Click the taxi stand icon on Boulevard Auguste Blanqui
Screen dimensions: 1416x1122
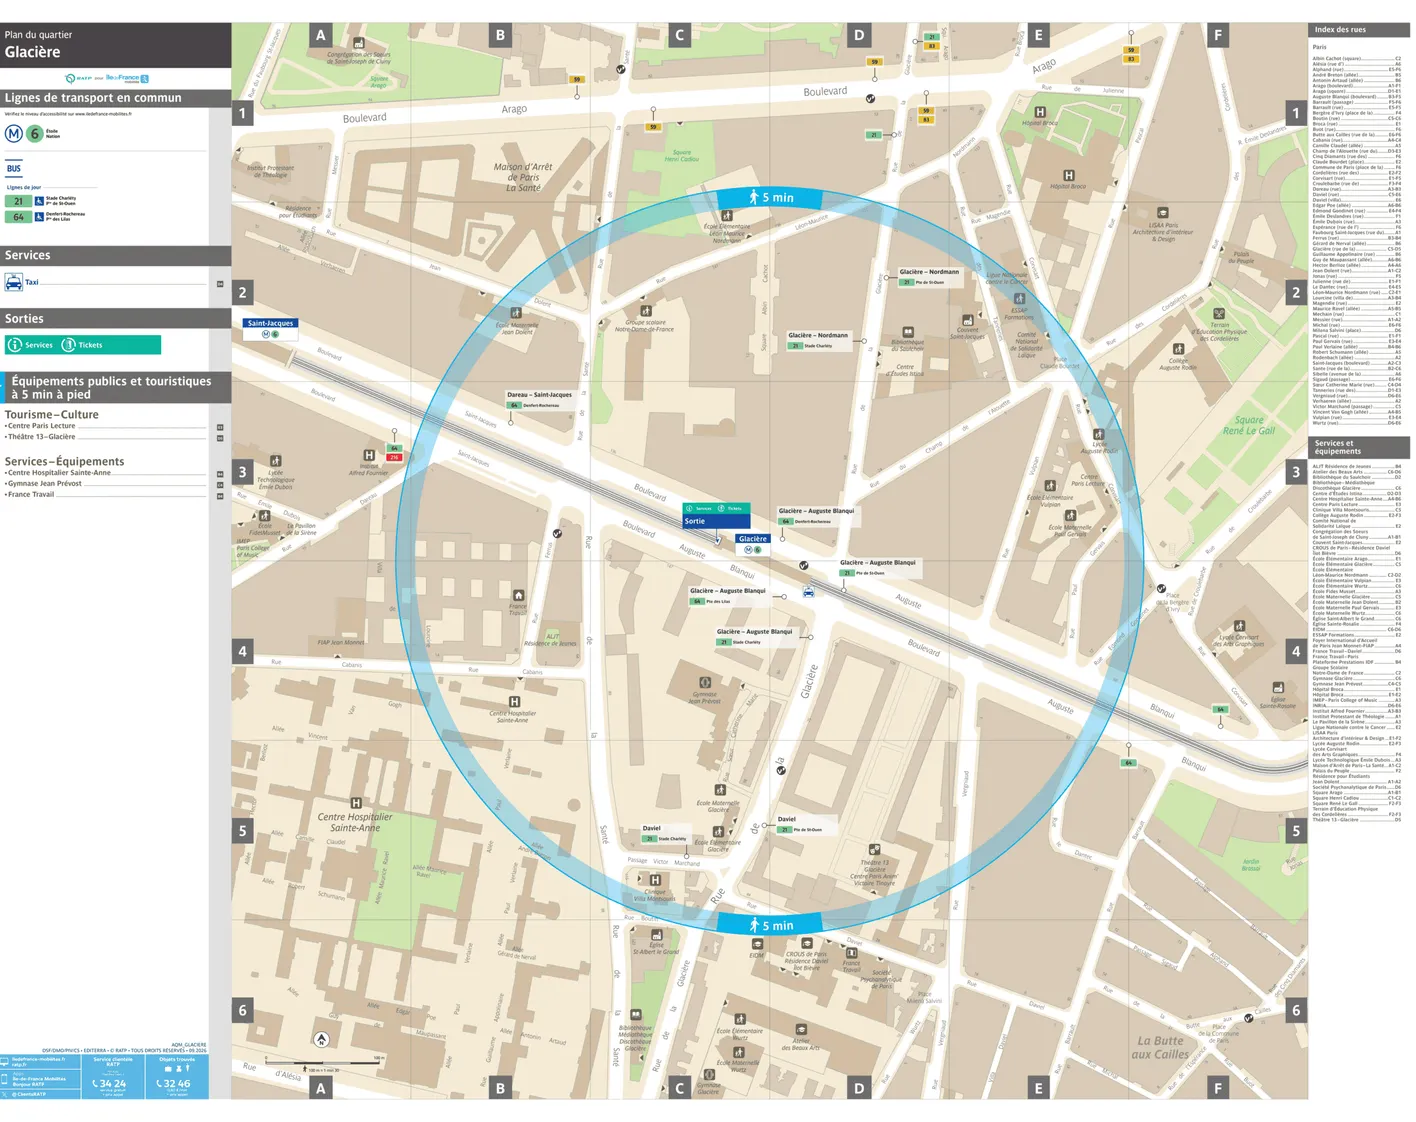click(x=808, y=592)
